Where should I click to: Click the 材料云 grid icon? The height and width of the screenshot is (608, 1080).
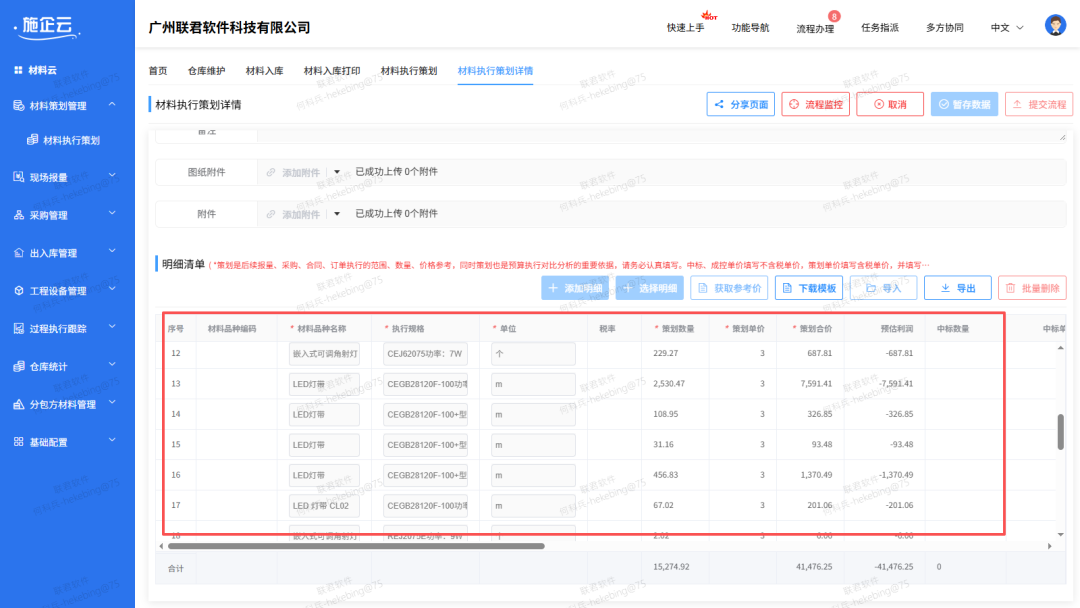(19, 70)
